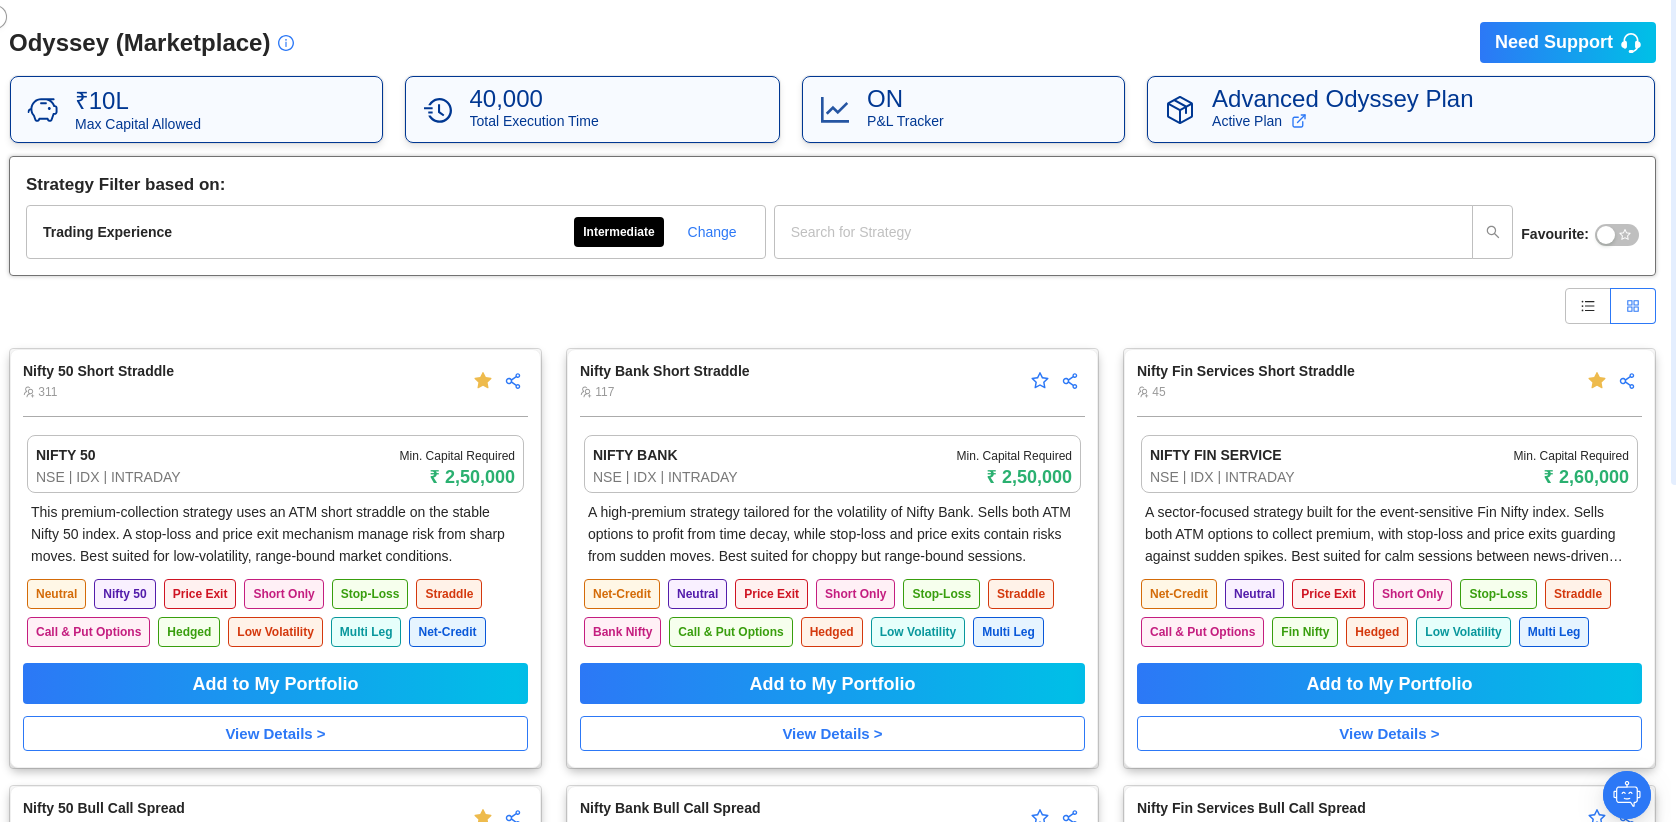Click the ₹ 2,60,000 minimum capital value

click(x=1586, y=477)
